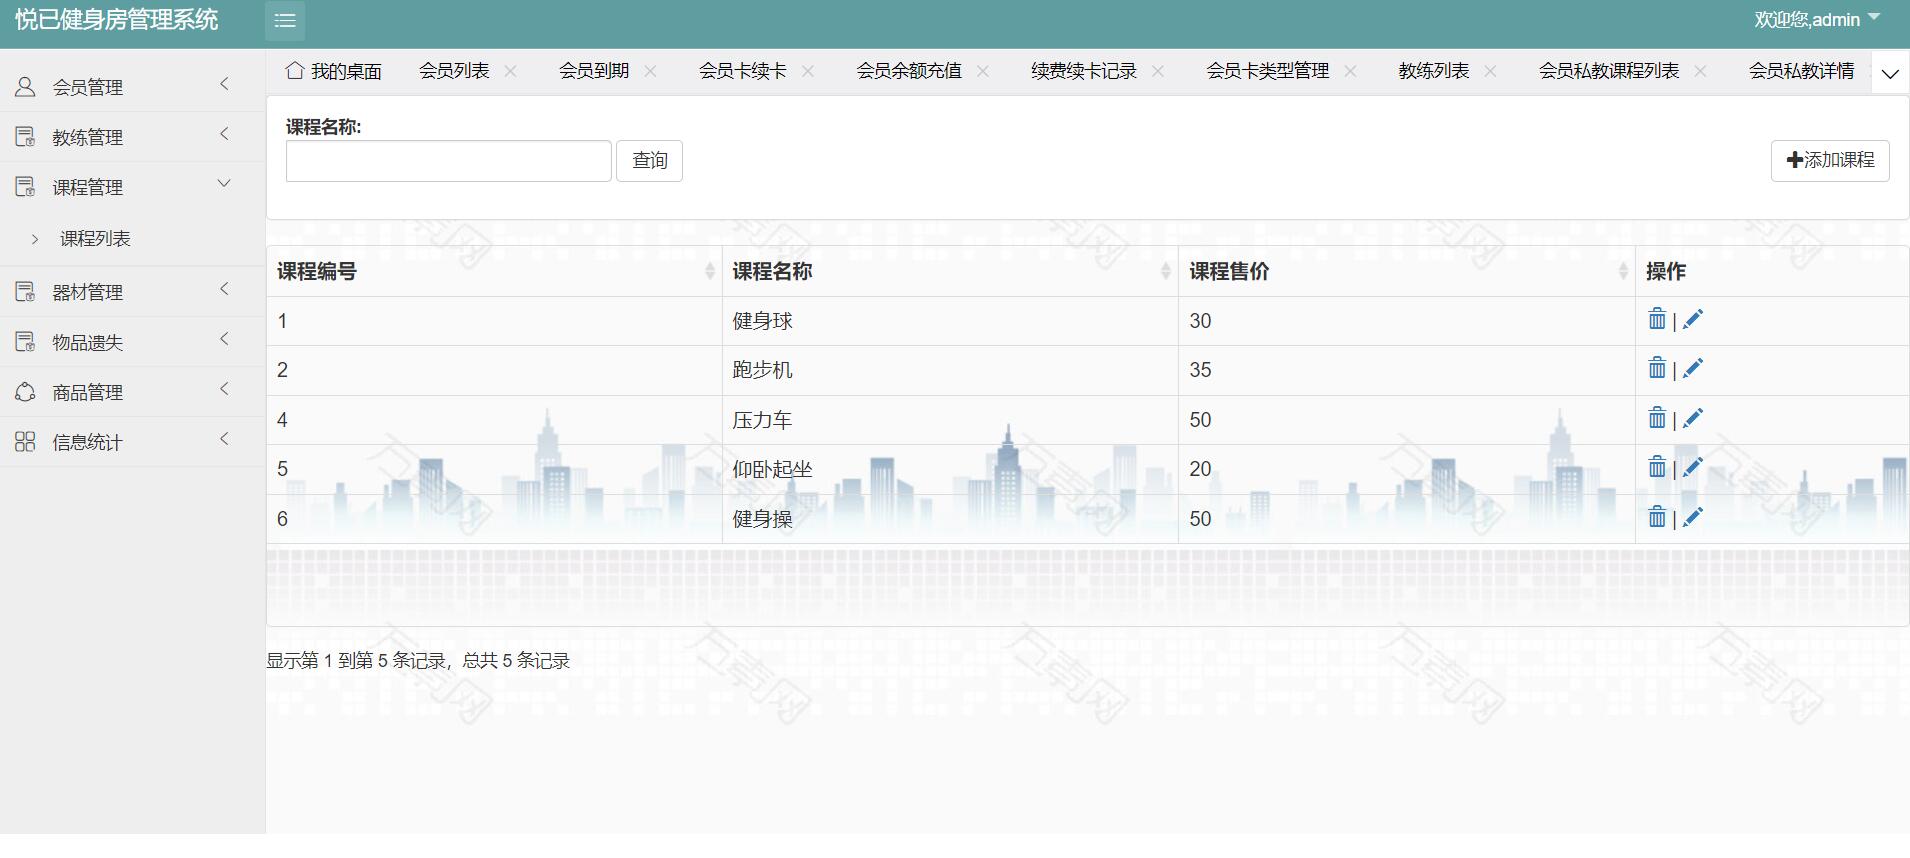Edit the 压力车 course with pencil icon
The image size is (1910, 858).
click(x=1692, y=419)
